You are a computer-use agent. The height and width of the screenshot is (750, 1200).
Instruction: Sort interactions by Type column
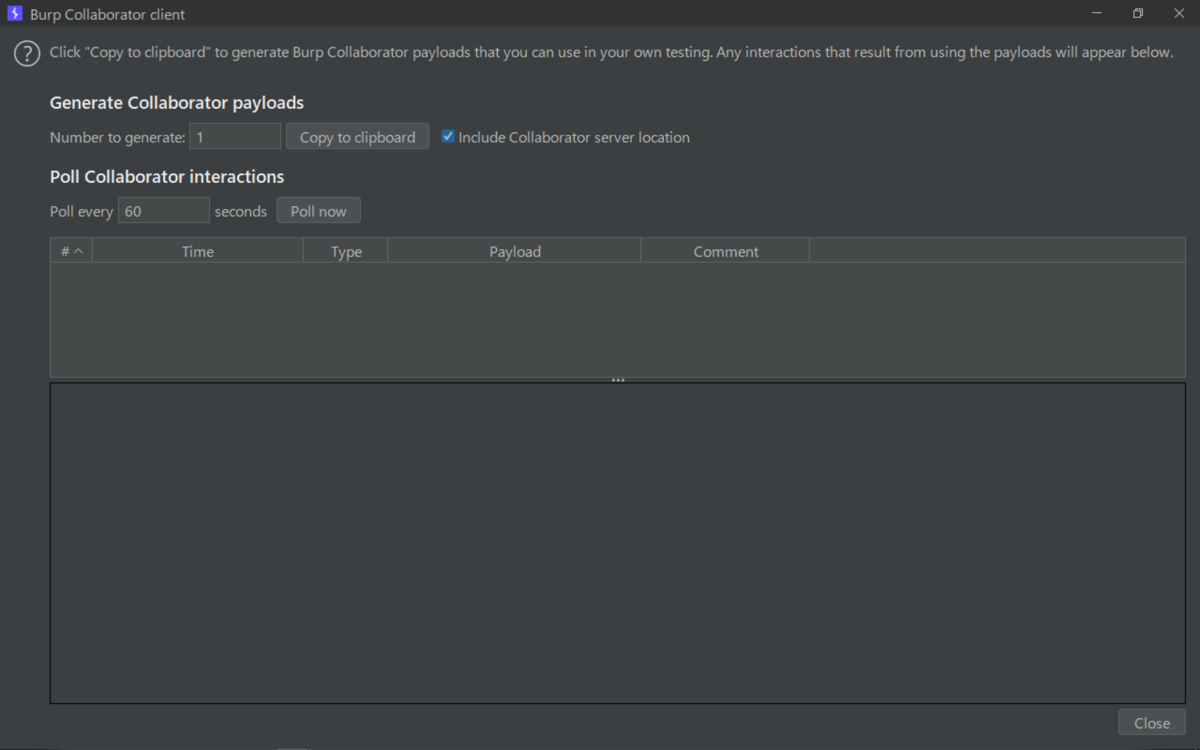point(346,251)
